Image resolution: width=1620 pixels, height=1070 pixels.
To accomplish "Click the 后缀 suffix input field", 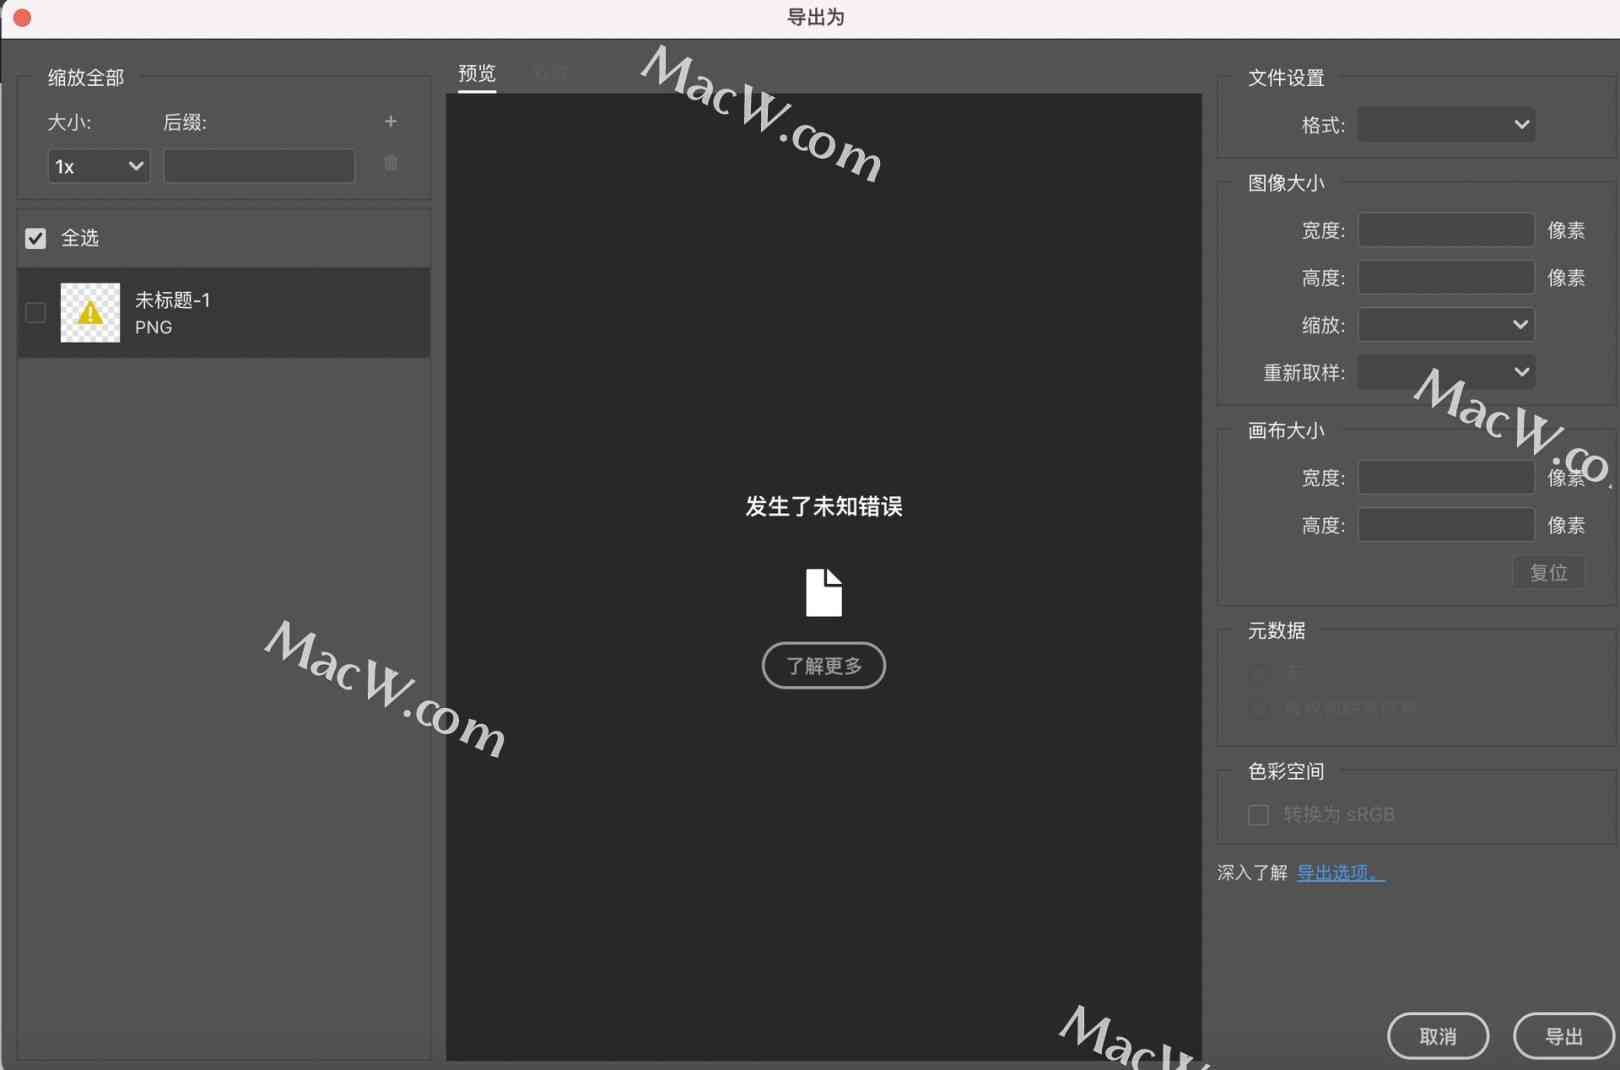I will (x=259, y=166).
